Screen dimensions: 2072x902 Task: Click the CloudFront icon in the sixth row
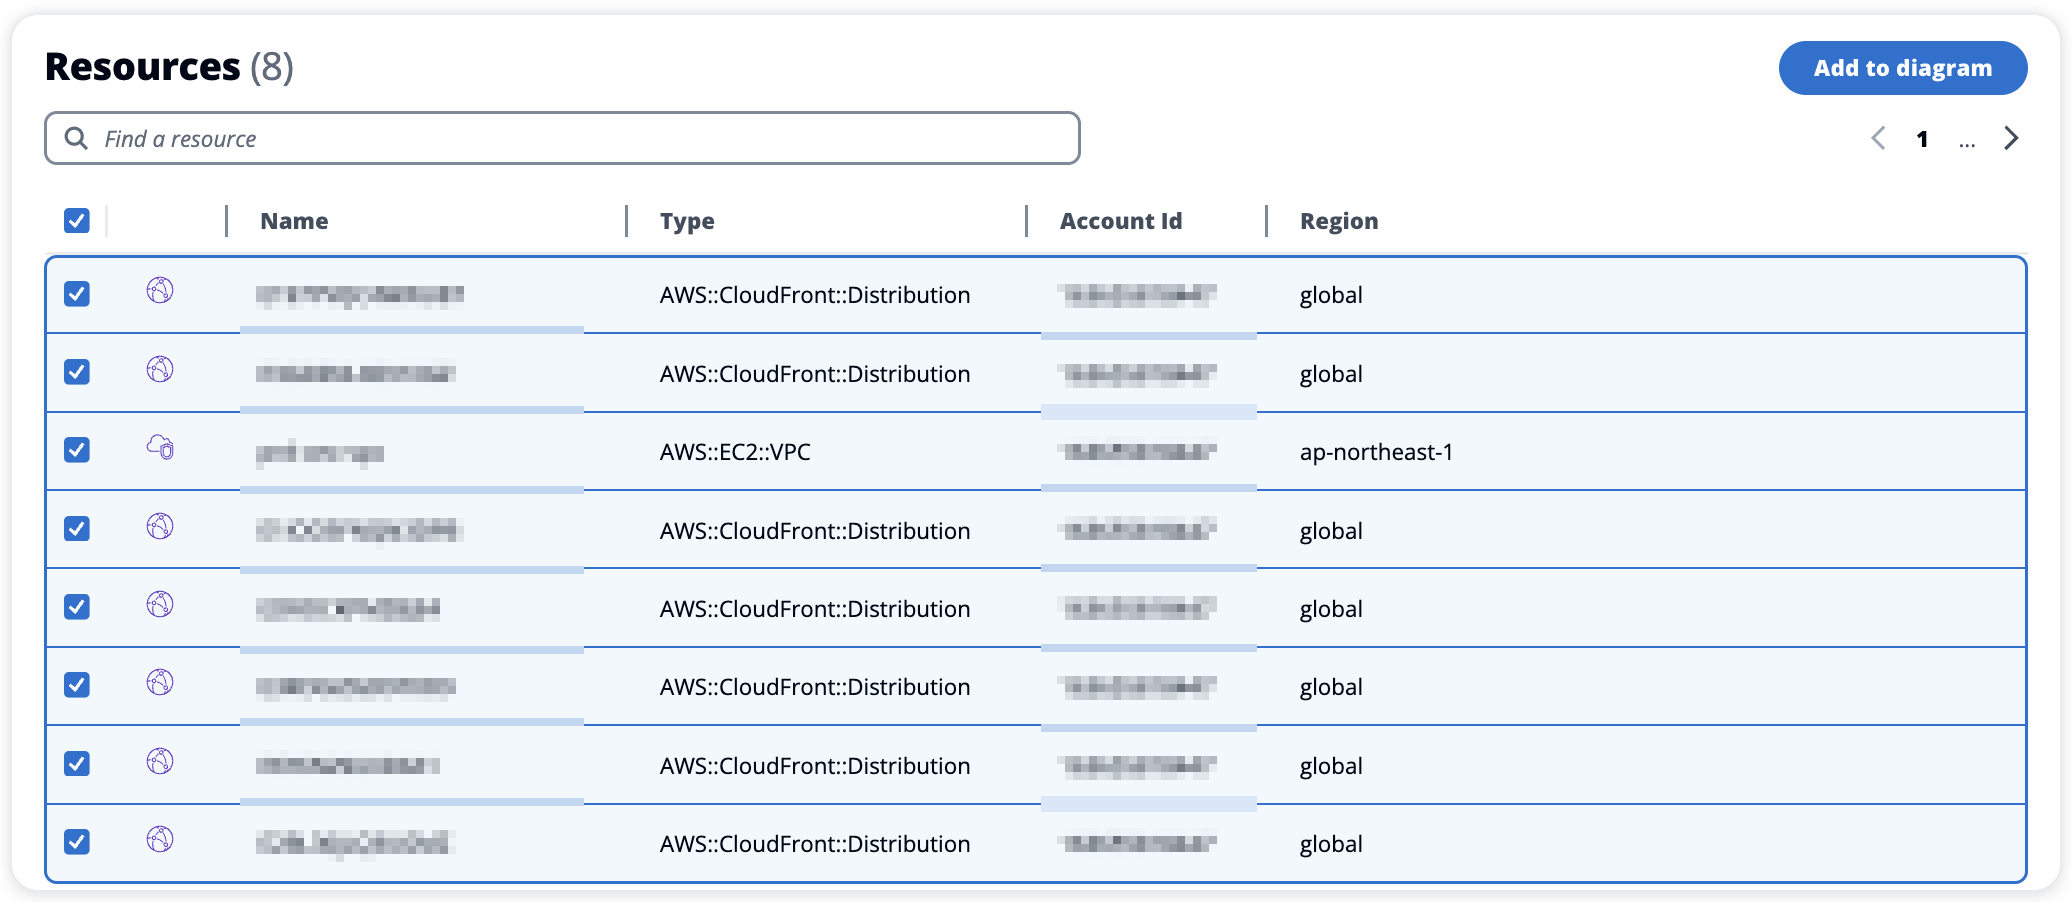tap(160, 682)
